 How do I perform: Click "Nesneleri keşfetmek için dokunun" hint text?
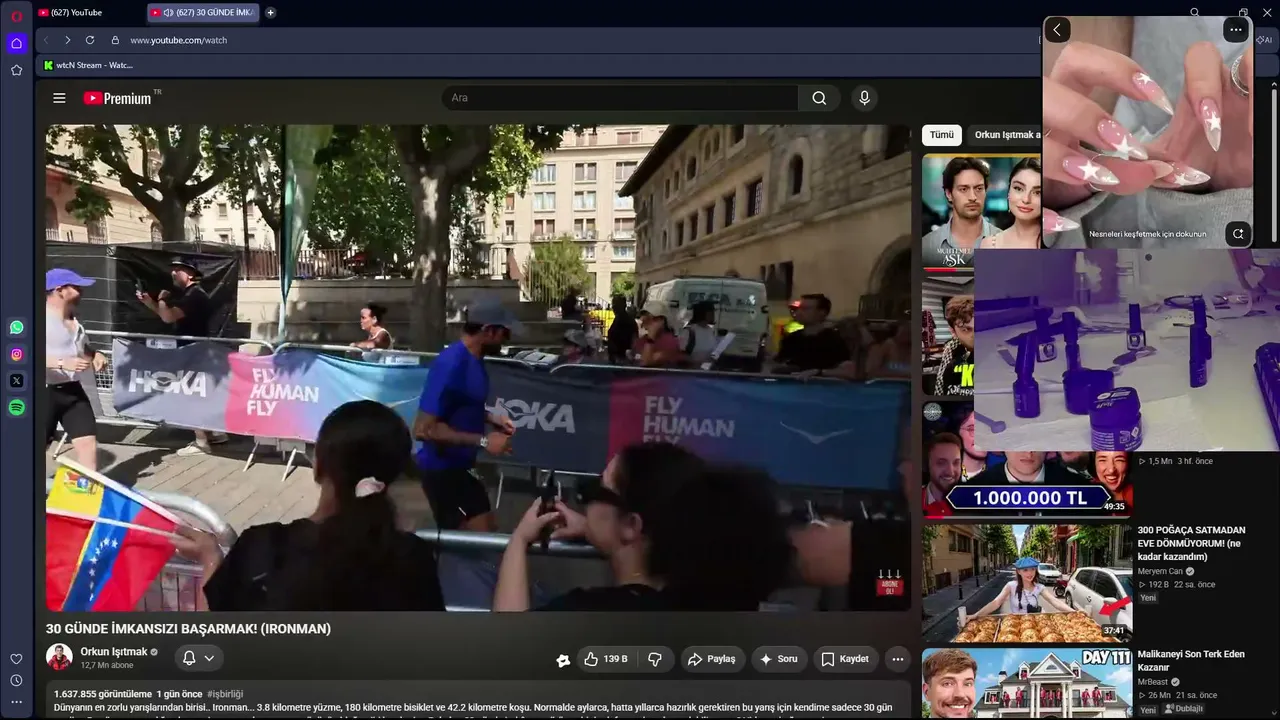coord(1148,234)
